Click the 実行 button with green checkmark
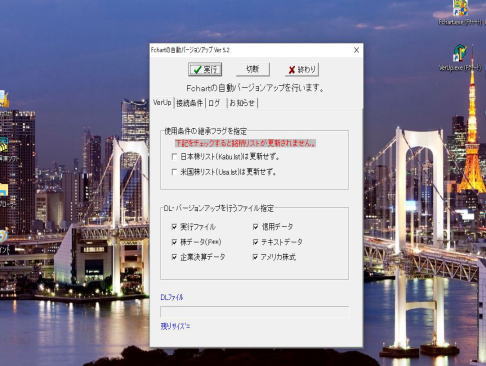This screenshot has height=366, width=486. pyautogui.click(x=205, y=69)
